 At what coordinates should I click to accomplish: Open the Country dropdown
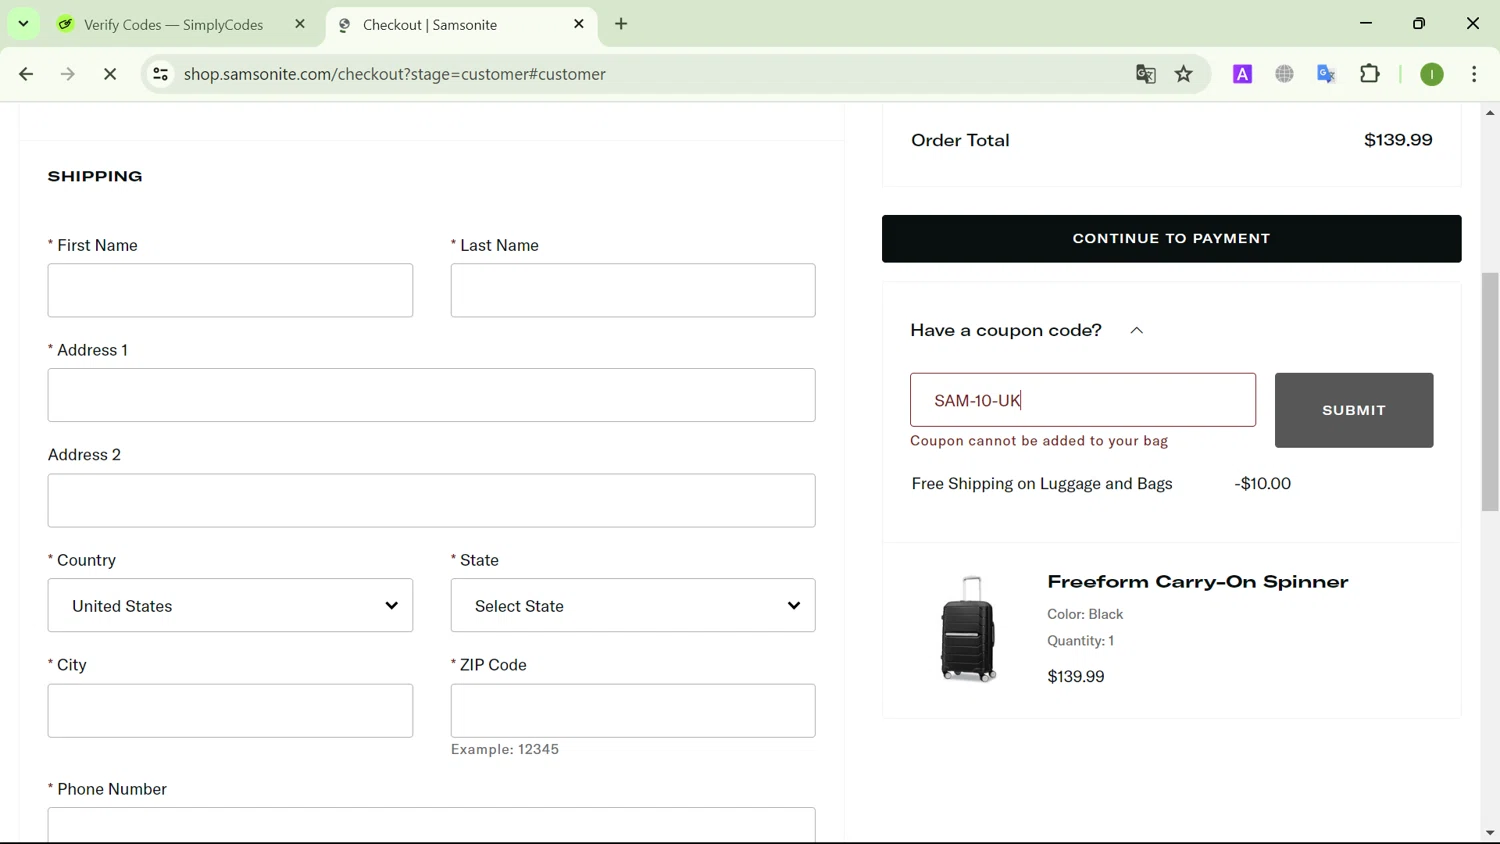(x=230, y=605)
